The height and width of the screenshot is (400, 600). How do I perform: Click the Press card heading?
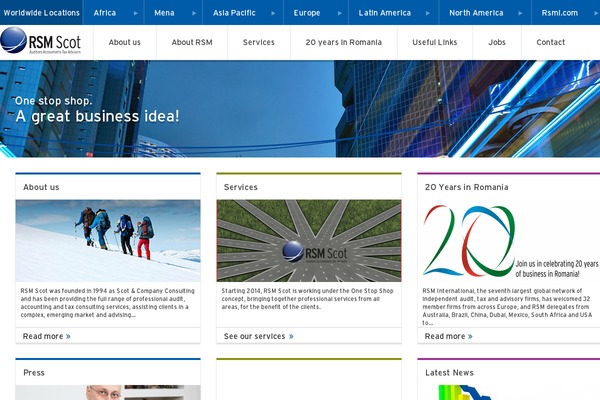34,373
